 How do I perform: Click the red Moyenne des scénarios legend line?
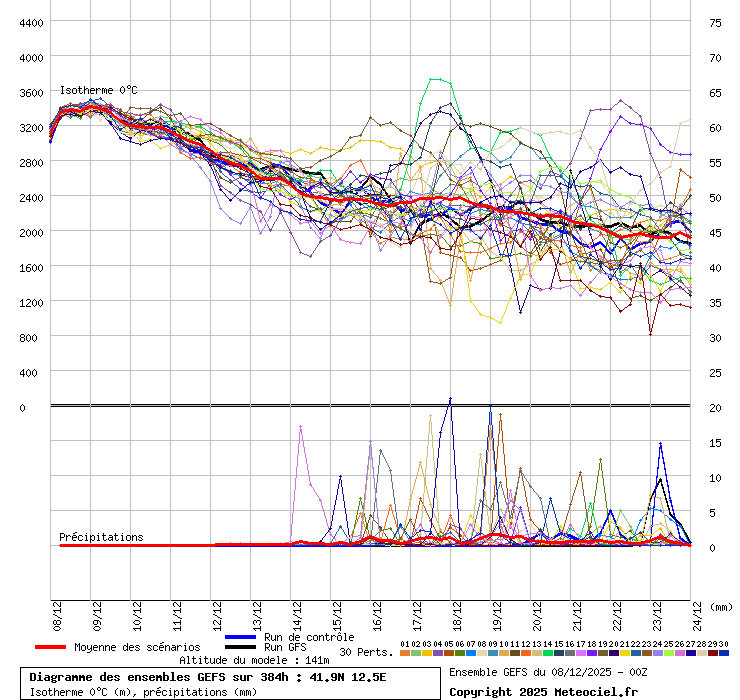(x=50, y=647)
